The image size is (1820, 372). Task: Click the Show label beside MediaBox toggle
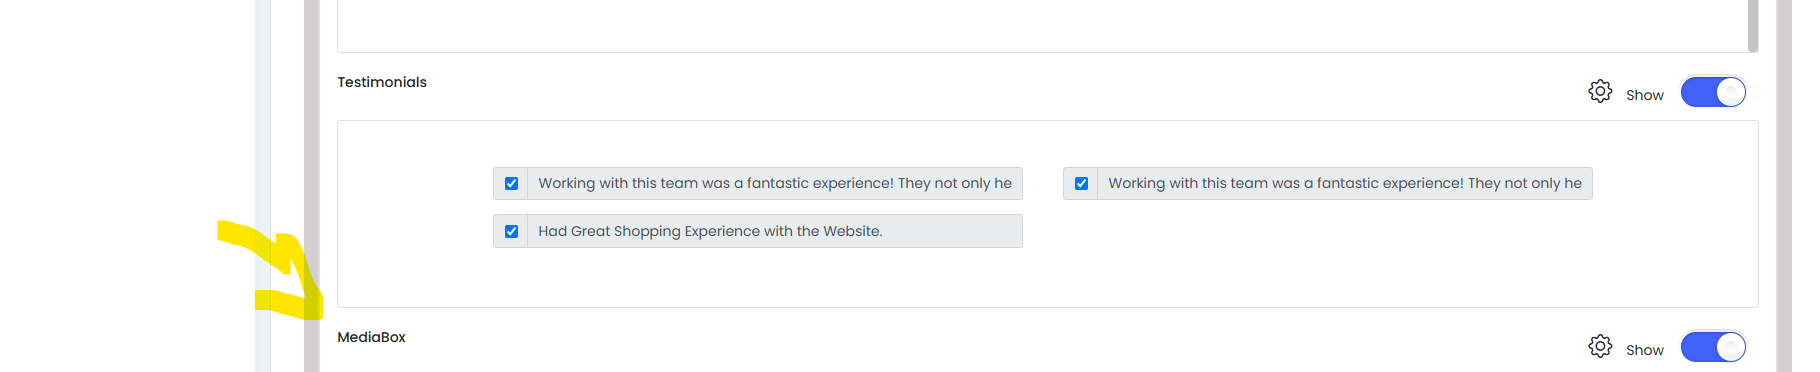1645,350
